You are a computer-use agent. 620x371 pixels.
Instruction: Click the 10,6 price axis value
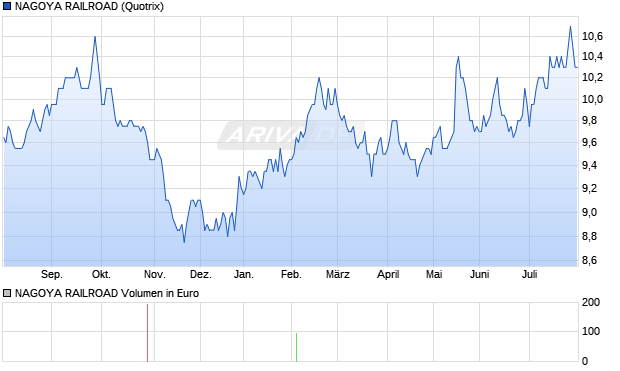pyautogui.click(x=592, y=36)
